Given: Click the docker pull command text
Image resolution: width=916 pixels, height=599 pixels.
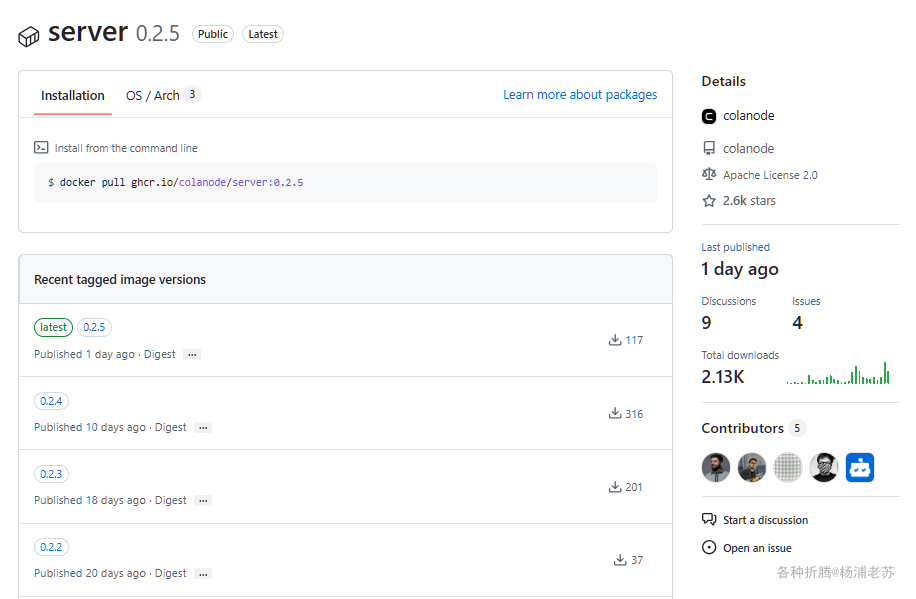Looking at the screenshot, I should (175, 182).
